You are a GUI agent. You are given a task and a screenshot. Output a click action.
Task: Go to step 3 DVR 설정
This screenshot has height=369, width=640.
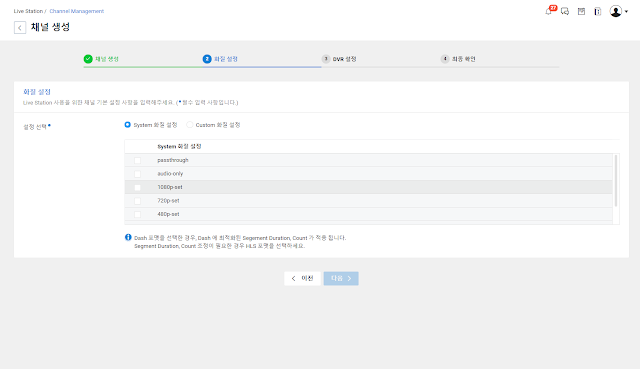tap(339, 59)
